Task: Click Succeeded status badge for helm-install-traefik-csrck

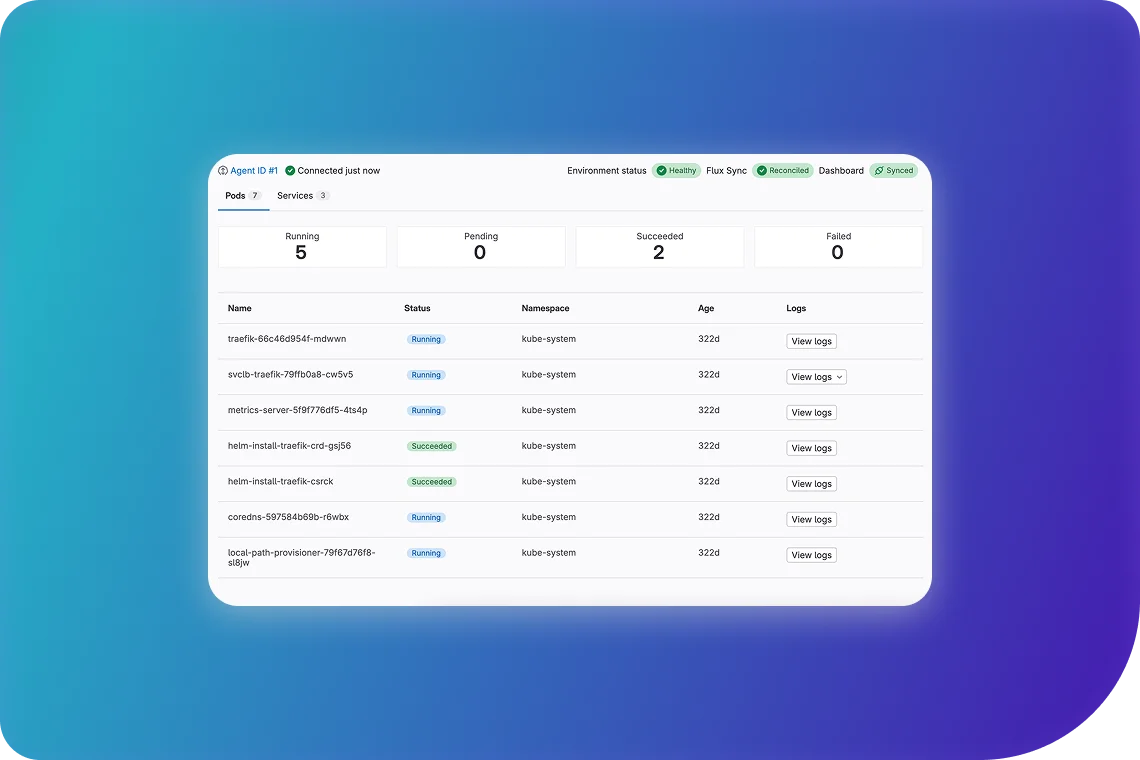Action: tap(432, 482)
